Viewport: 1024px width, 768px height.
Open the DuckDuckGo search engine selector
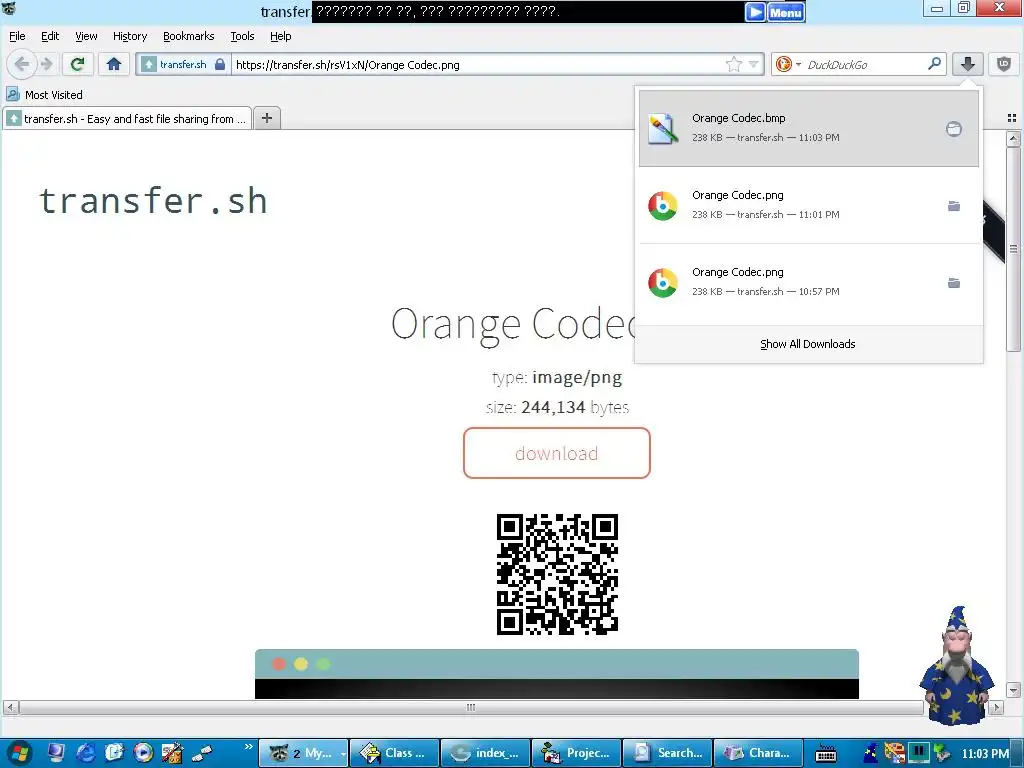(x=788, y=64)
